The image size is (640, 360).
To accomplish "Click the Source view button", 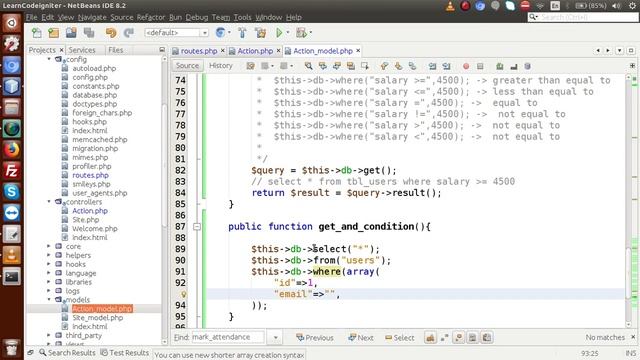I will pyautogui.click(x=187, y=66).
